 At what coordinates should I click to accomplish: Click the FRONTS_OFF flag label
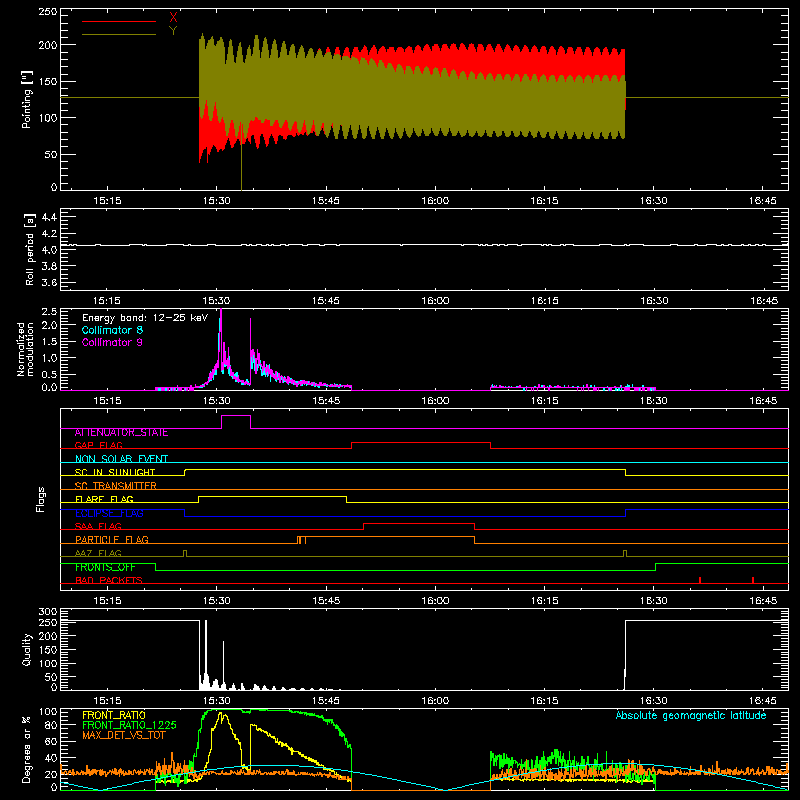(105, 567)
